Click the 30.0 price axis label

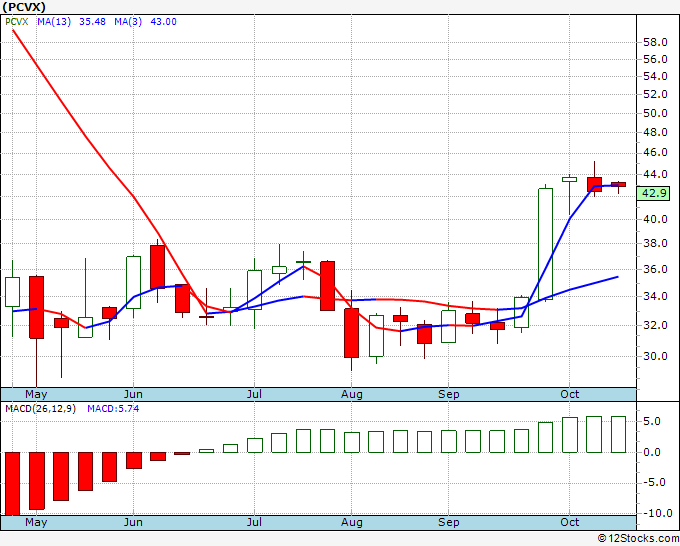point(655,356)
